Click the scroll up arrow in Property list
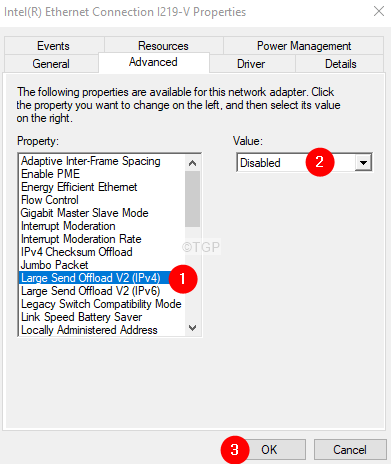 pyautogui.click(x=192, y=163)
